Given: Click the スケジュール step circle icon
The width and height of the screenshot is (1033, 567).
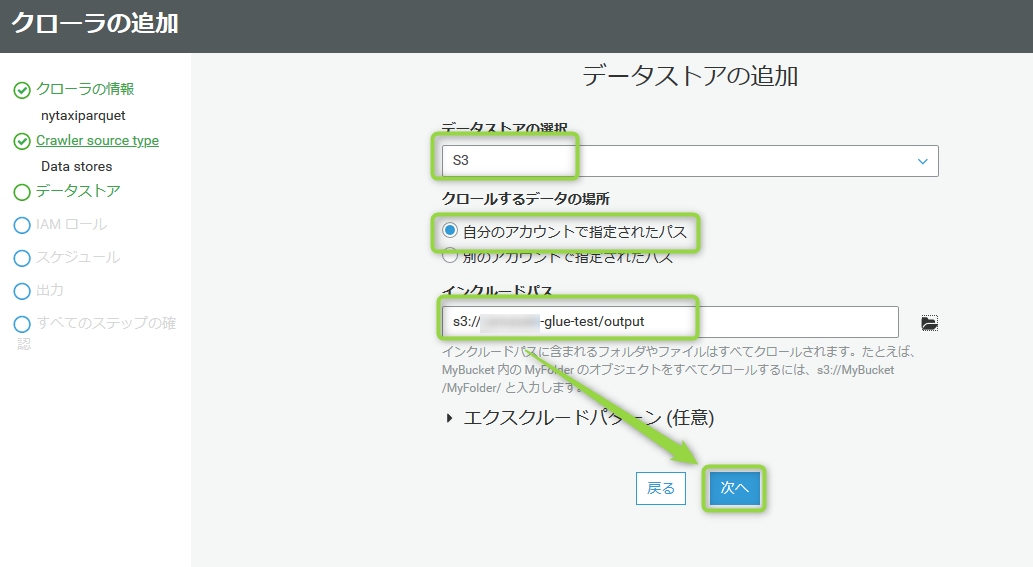Looking at the screenshot, I should pyautogui.click(x=22, y=258).
